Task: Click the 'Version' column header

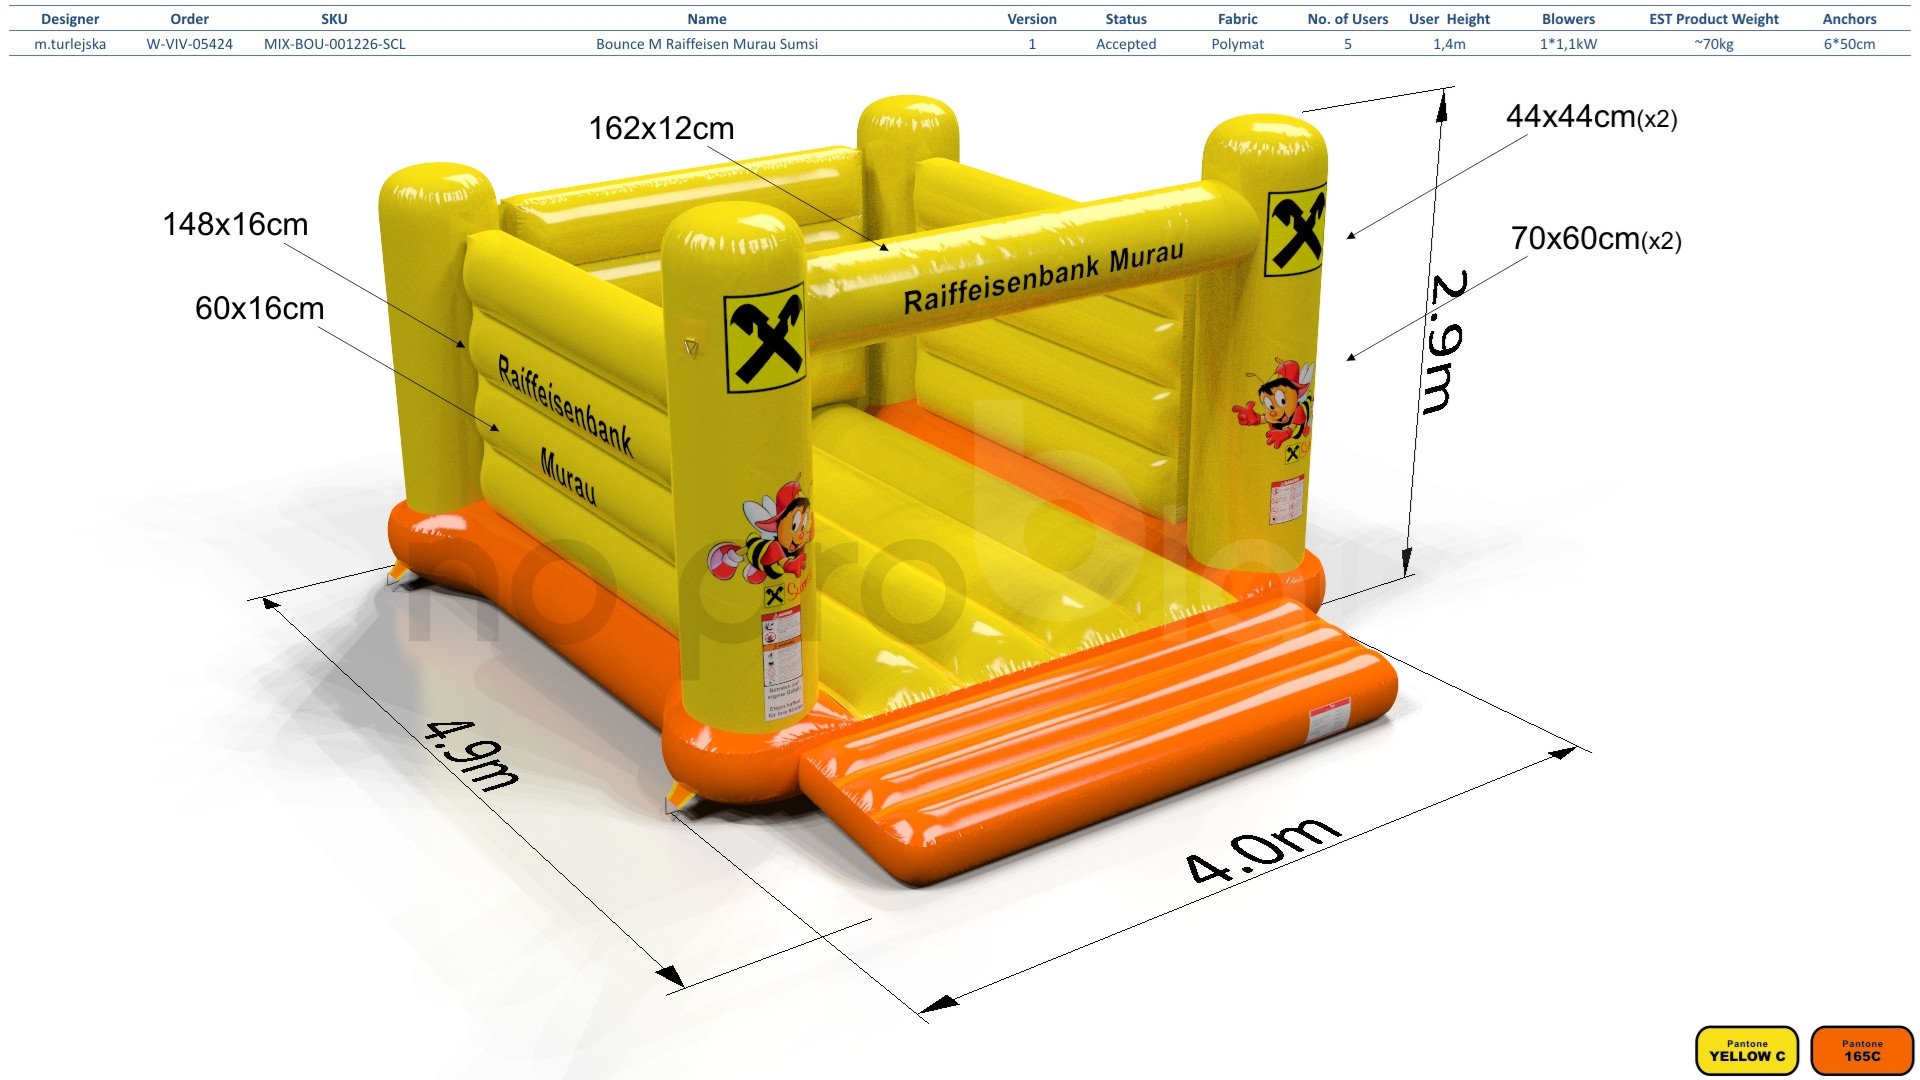Action: (x=1032, y=19)
